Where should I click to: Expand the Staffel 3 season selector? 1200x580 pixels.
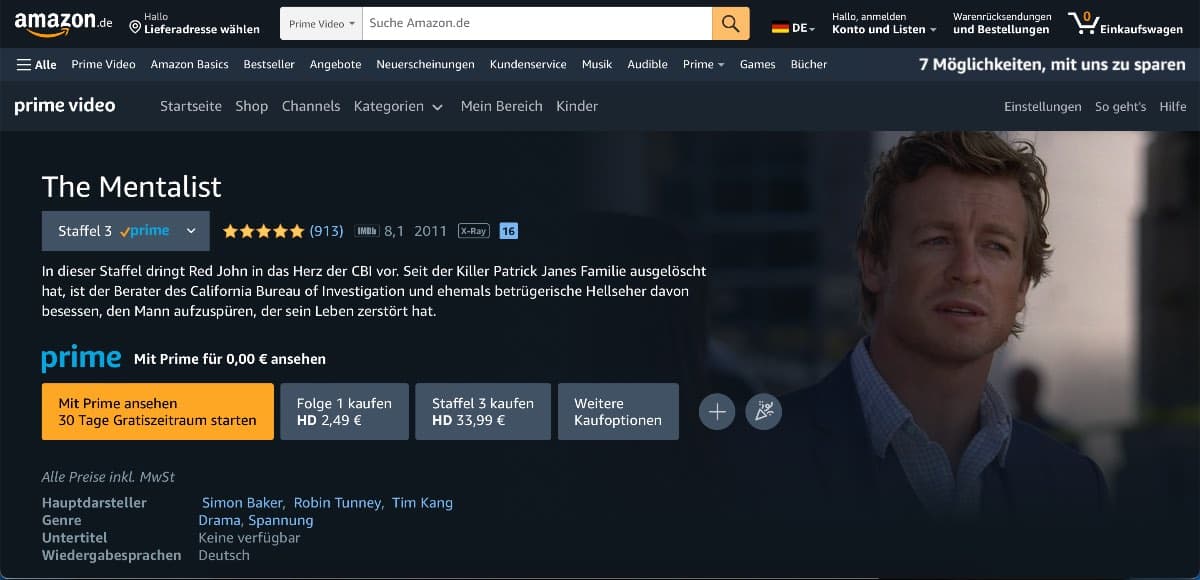[126, 231]
